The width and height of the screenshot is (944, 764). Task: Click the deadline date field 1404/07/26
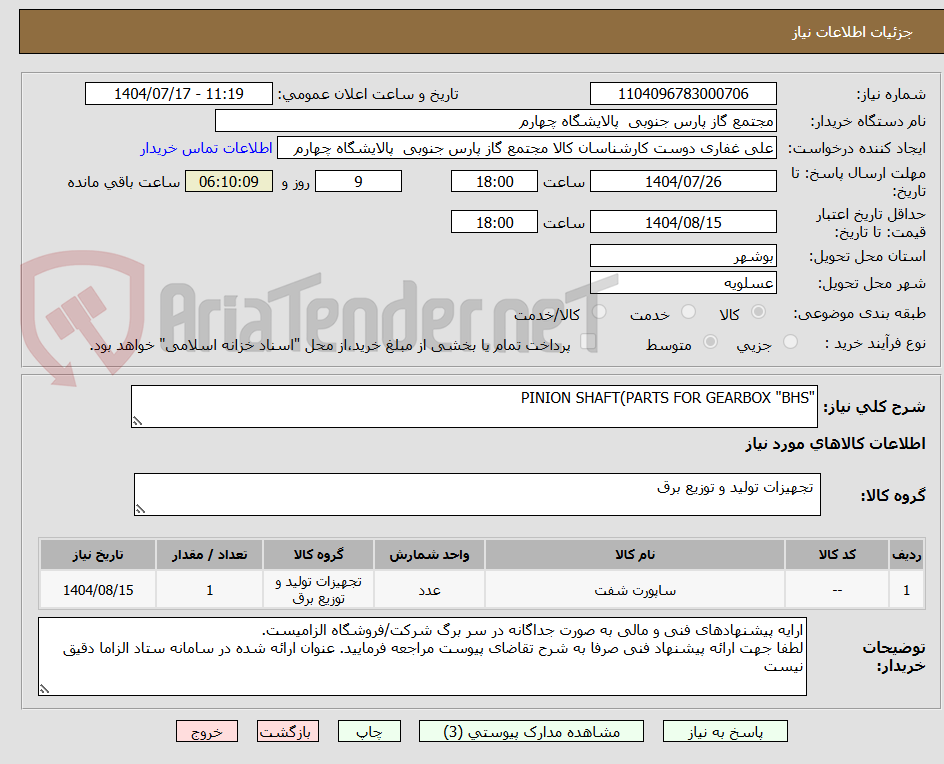pyautogui.click(x=683, y=181)
